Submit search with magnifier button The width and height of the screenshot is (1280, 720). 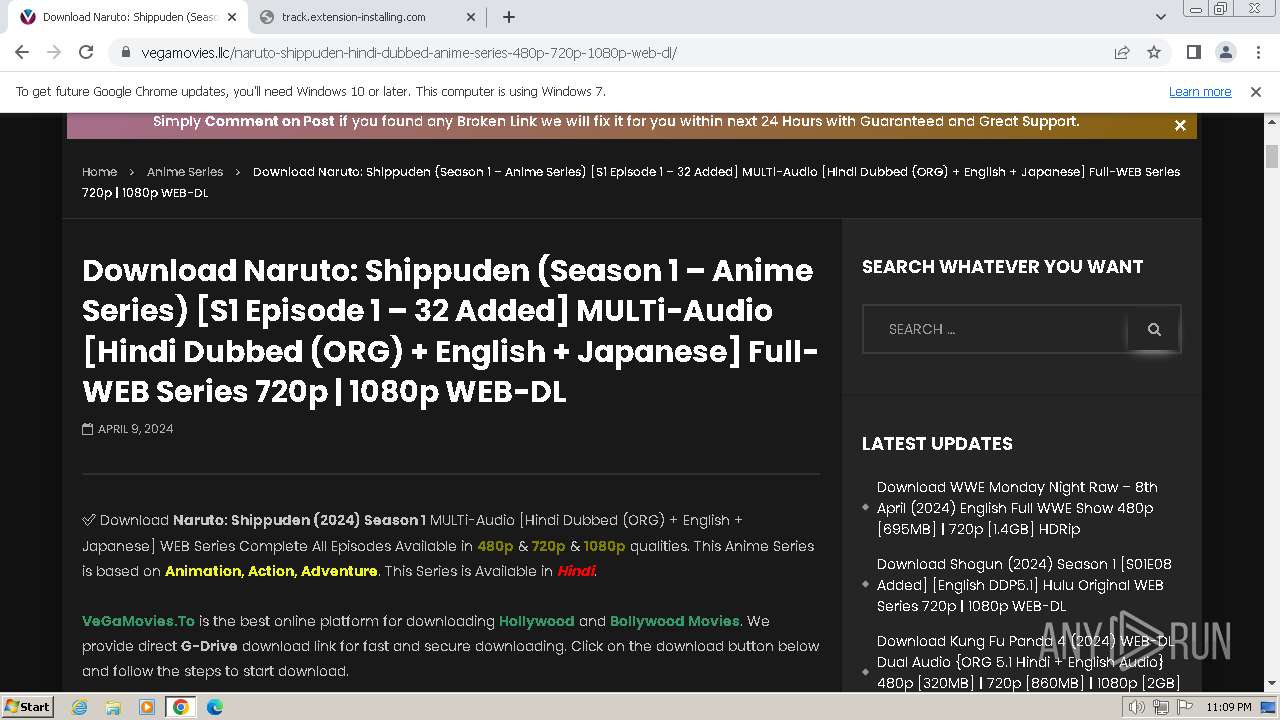coord(1154,329)
